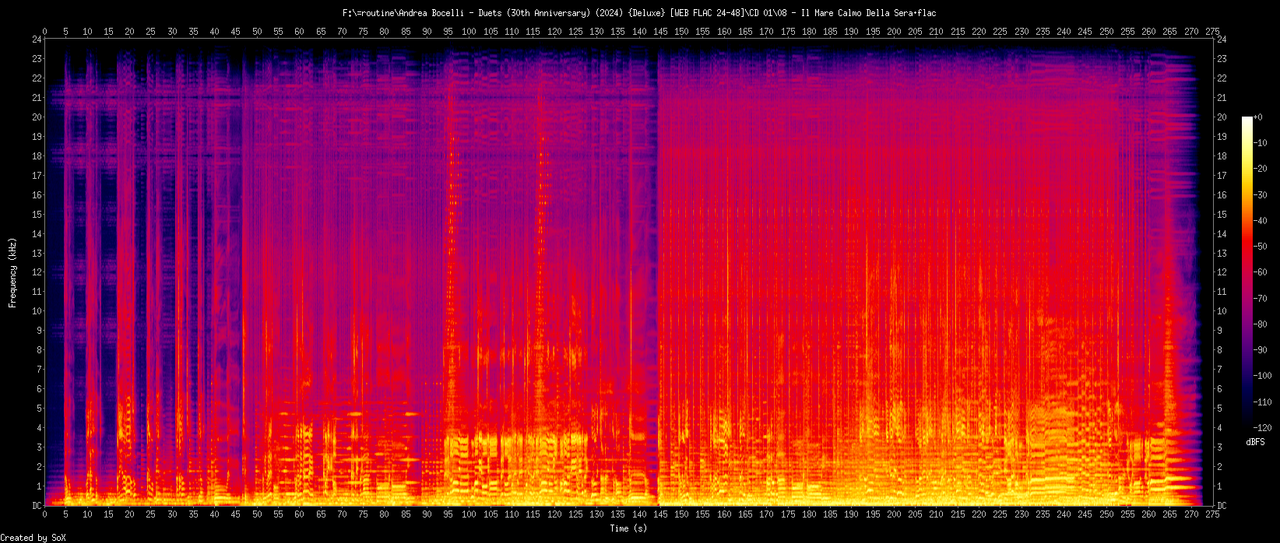Click the "dBFS" colorbar label
This screenshot has width=1280, height=543.
point(1256,441)
